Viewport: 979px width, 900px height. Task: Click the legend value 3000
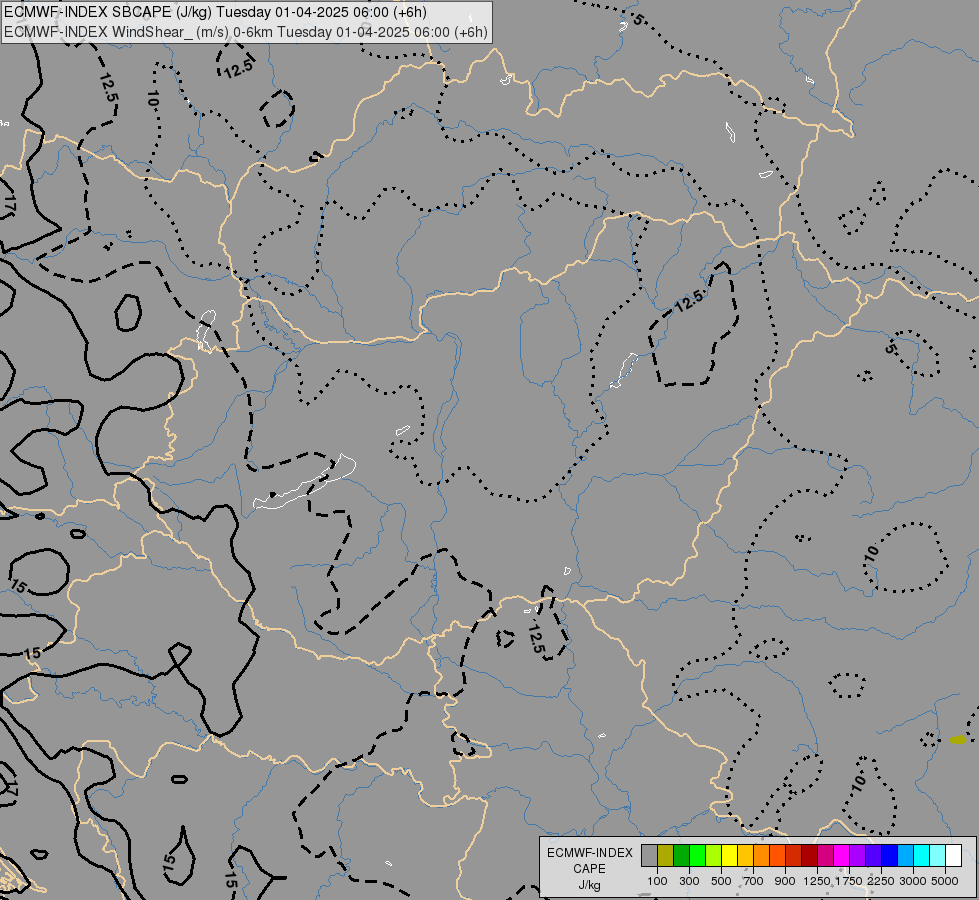tap(913, 881)
